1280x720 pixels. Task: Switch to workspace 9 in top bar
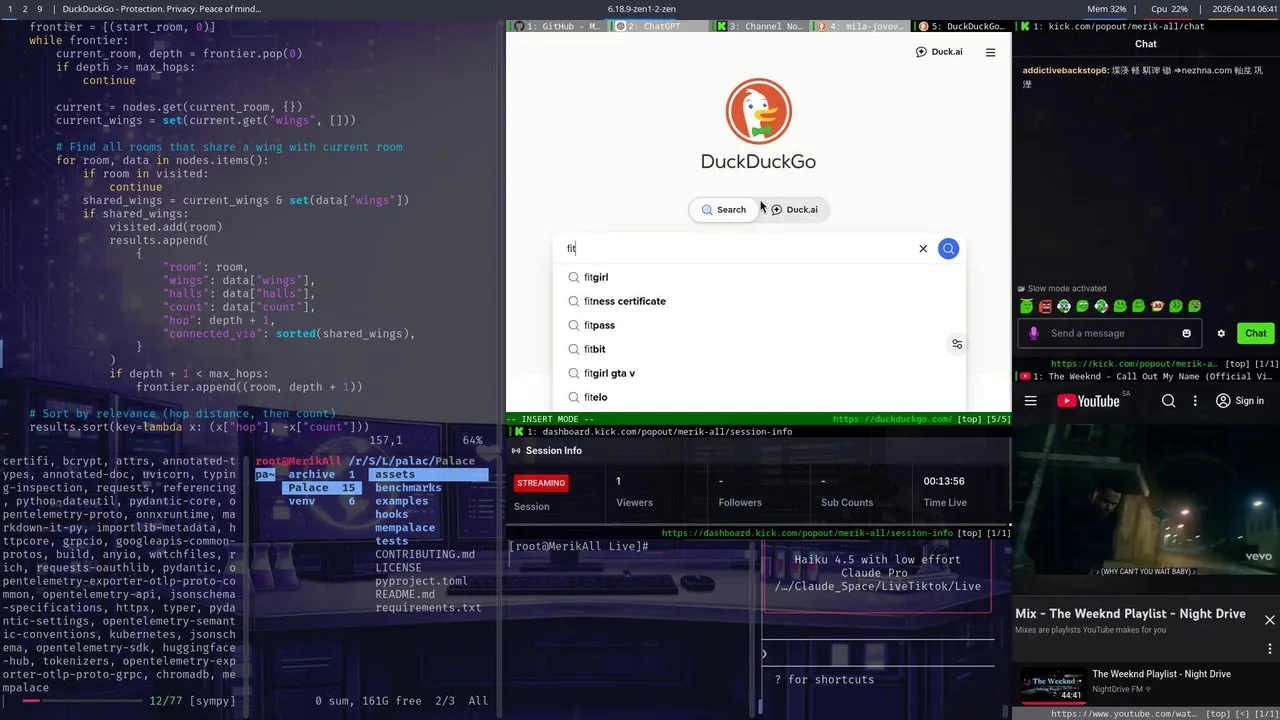pyautogui.click(x=40, y=9)
